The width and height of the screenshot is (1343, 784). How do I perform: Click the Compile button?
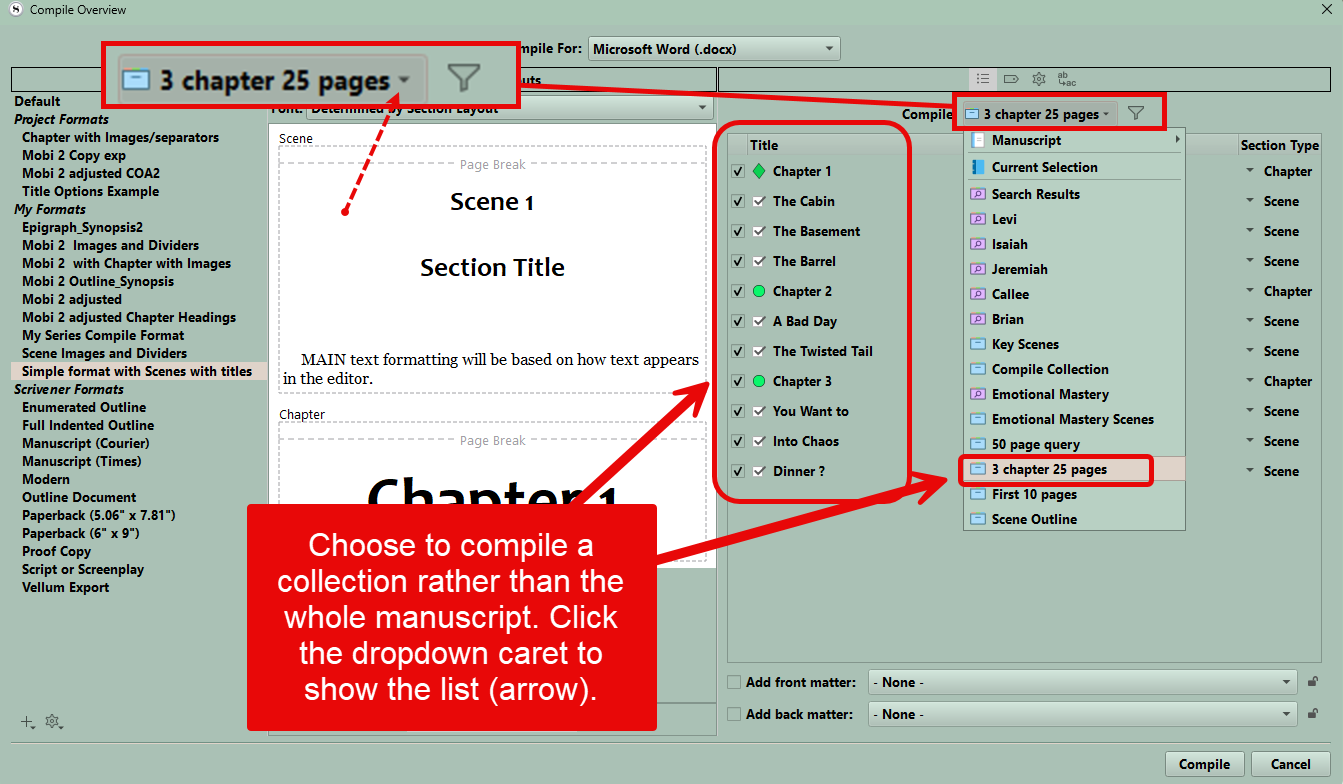click(1204, 764)
